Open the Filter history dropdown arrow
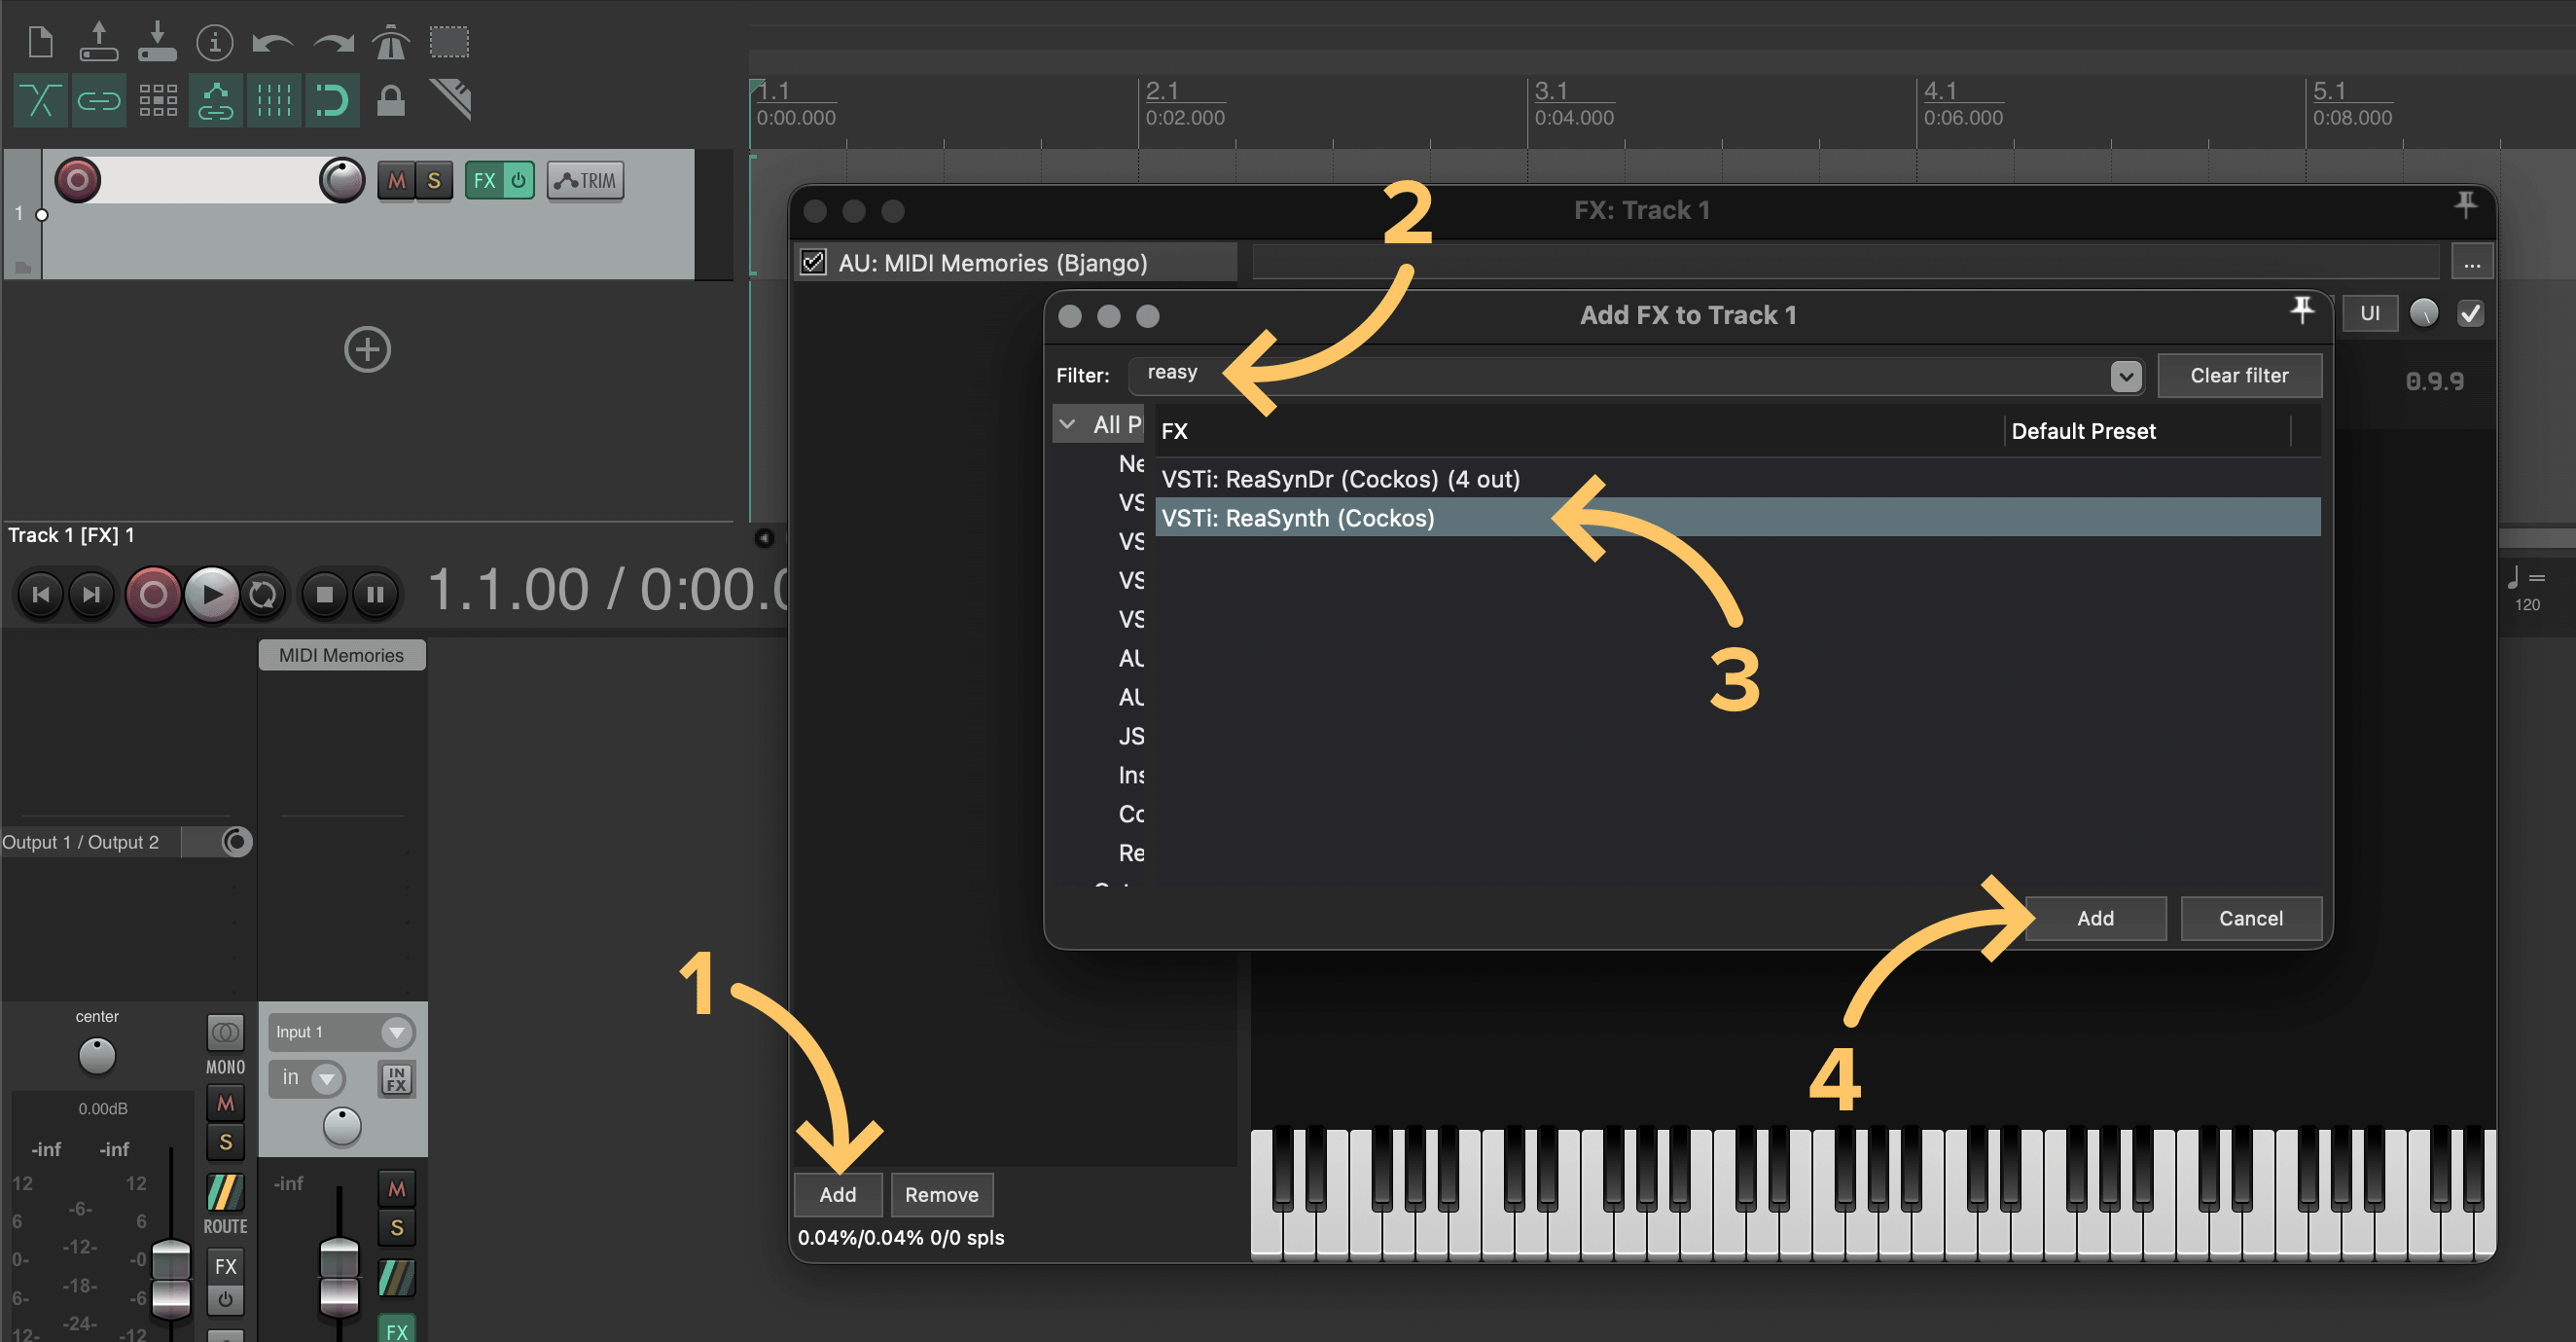 click(x=2125, y=376)
